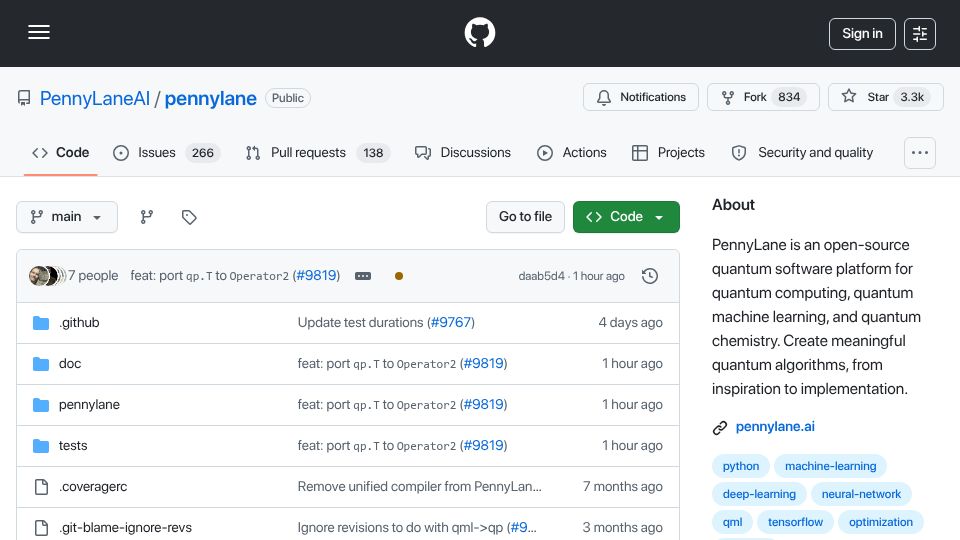Screen dimensions: 960x540
Task: Open the Actions tab
Action: [572, 152]
